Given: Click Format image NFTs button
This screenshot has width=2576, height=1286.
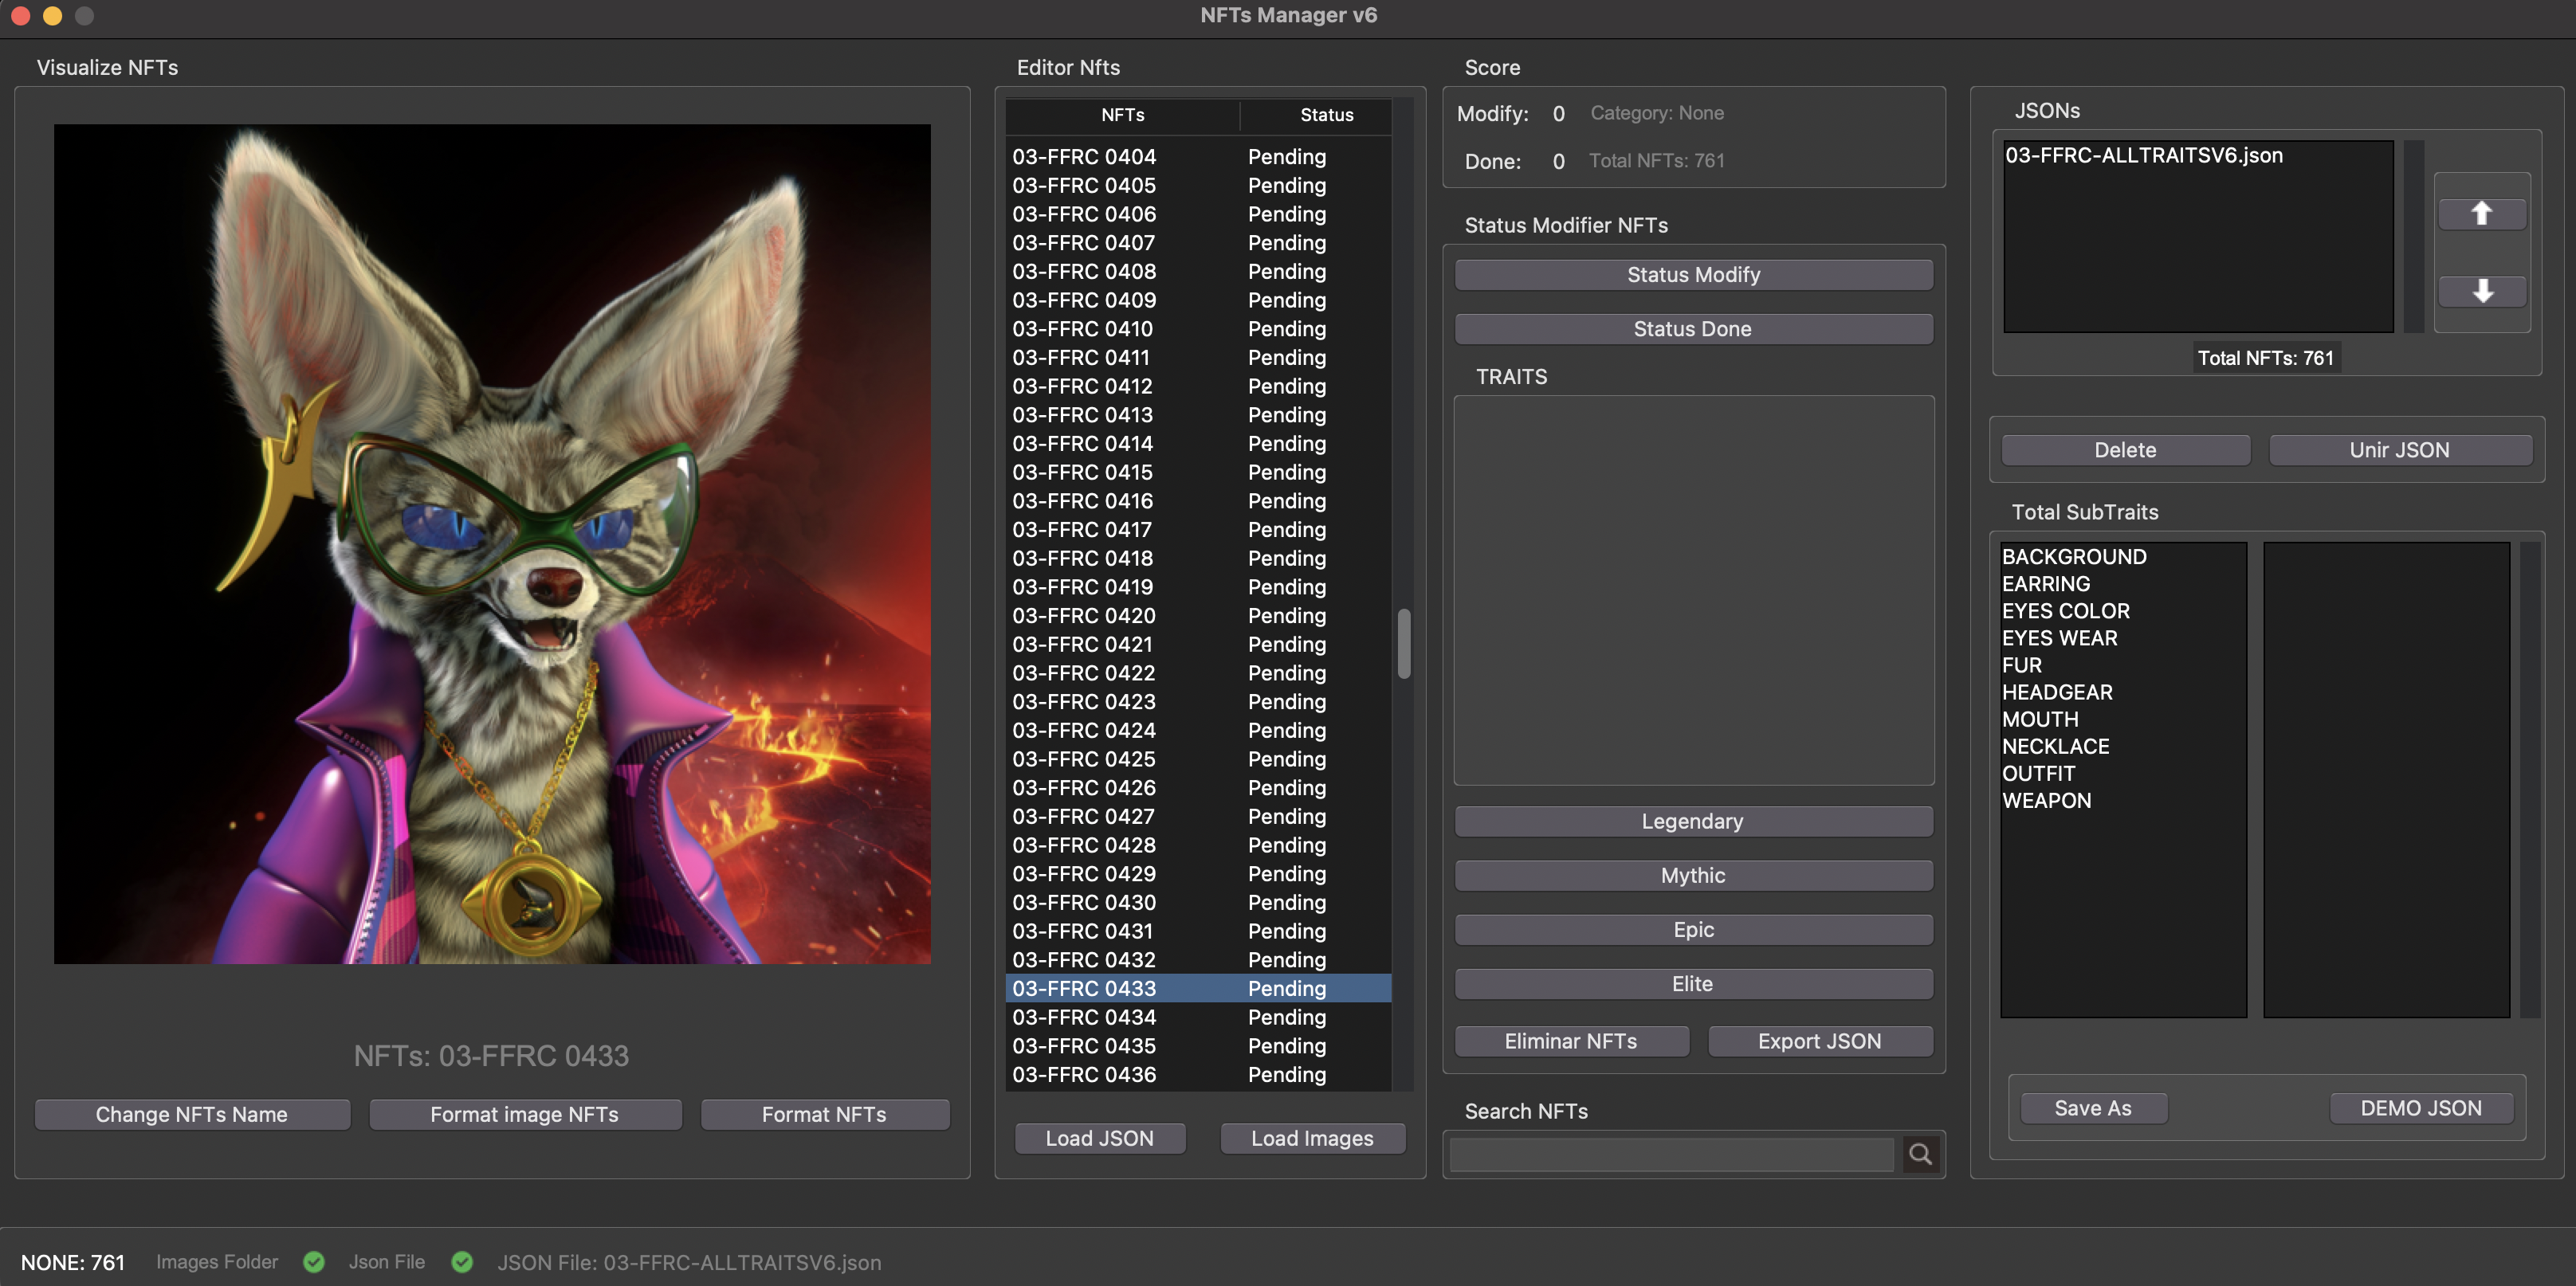Looking at the screenshot, I should [x=525, y=1114].
